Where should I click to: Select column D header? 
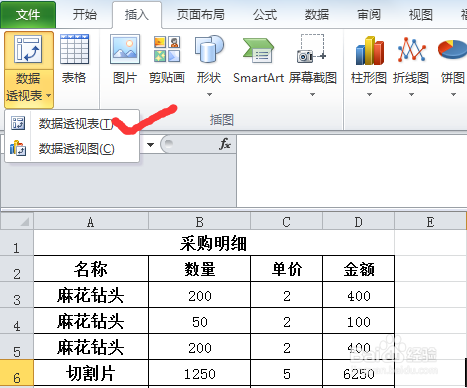point(359,222)
